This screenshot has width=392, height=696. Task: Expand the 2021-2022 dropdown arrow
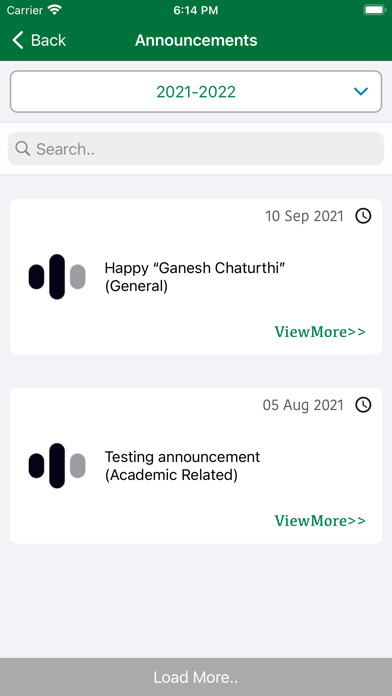(361, 91)
